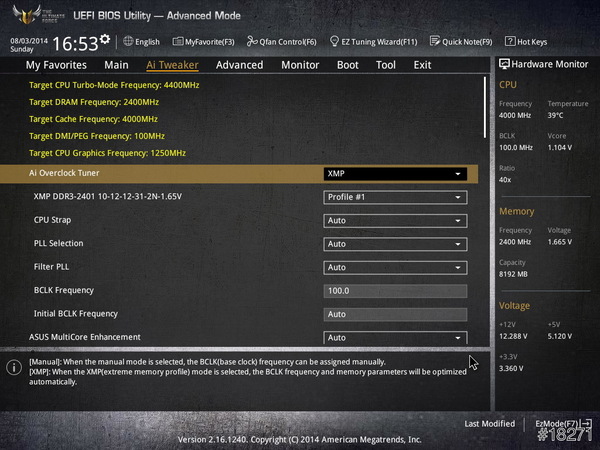The height and width of the screenshot is (450, 600).
Task: Click the BCLK Frequency input field
Action: [x=395, y=291]
